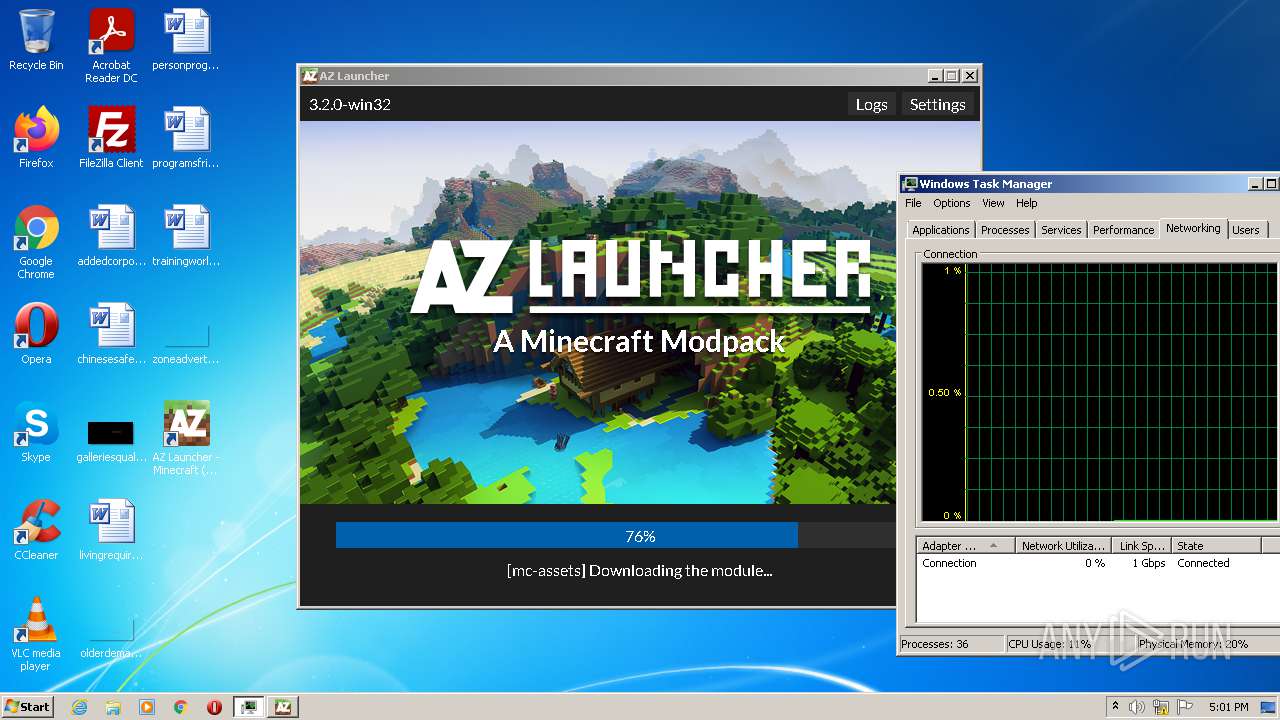Click the 3.2.0-win32 version label
The height and width of the screenshot is (720, 1280).
[350, 104]
